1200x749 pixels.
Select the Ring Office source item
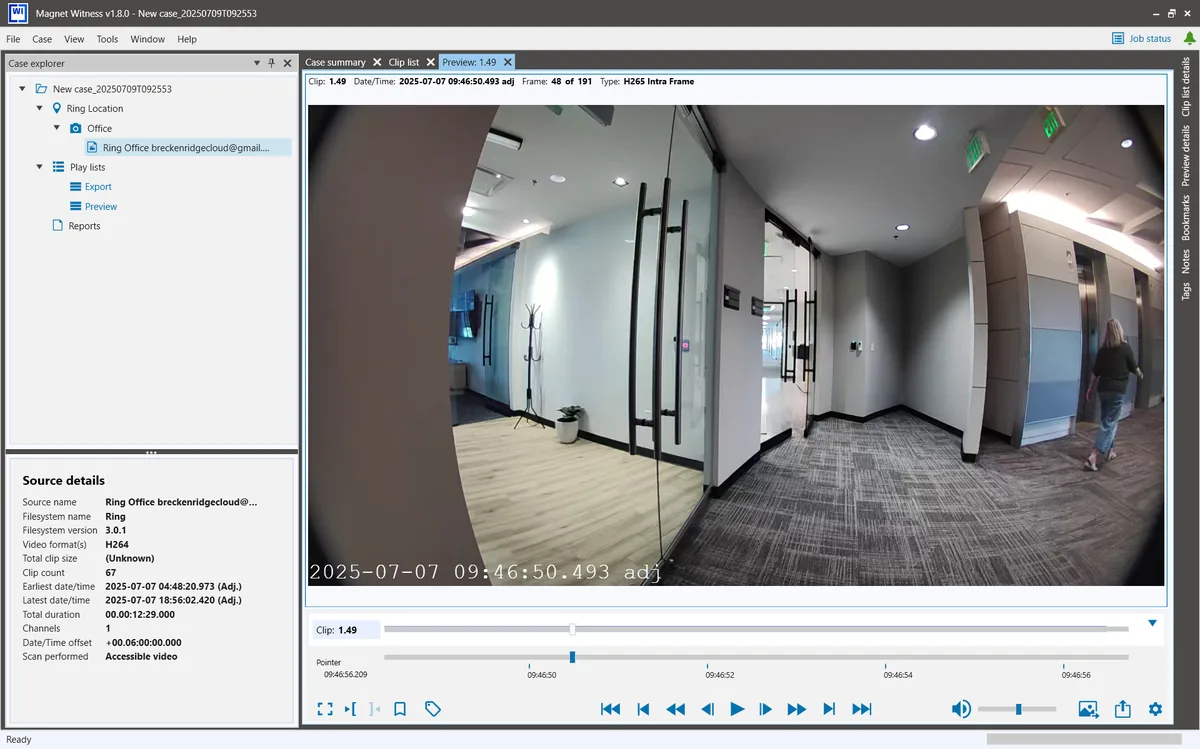coord(186,148)
